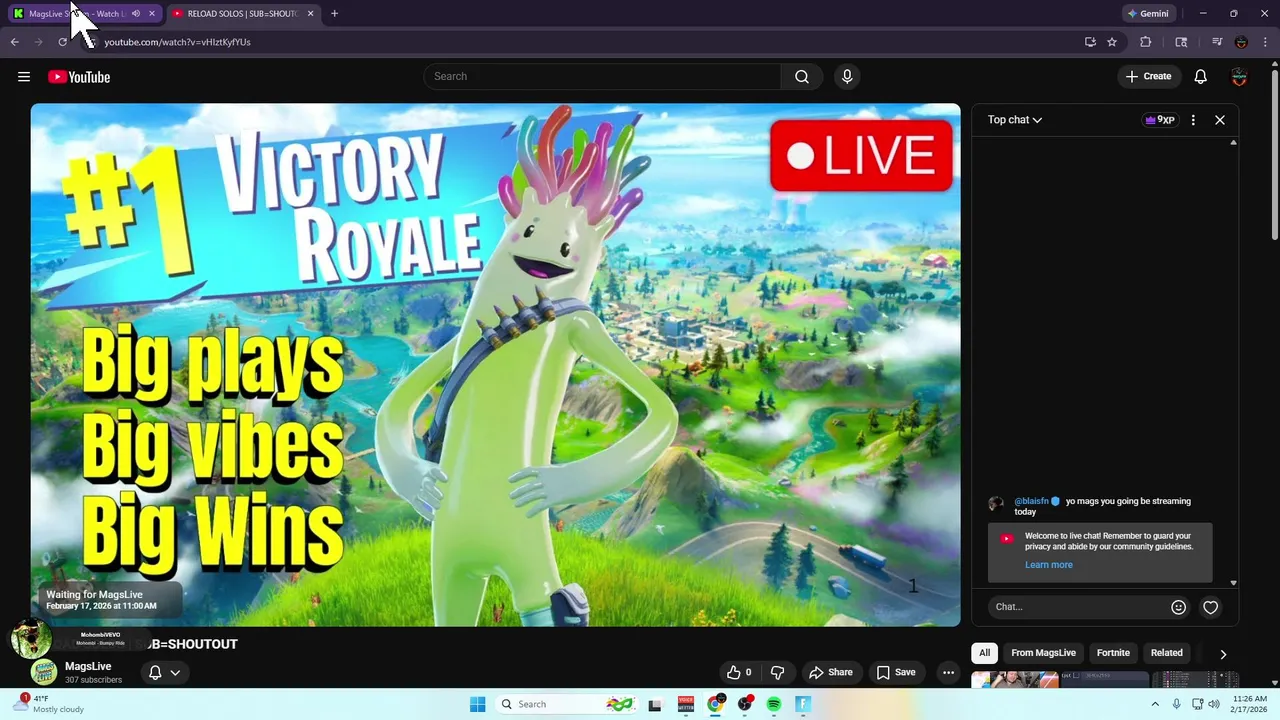Open live chat more options (three dots)
Viewport: 1280px width, 720px height.
(x=1193, y=120)
